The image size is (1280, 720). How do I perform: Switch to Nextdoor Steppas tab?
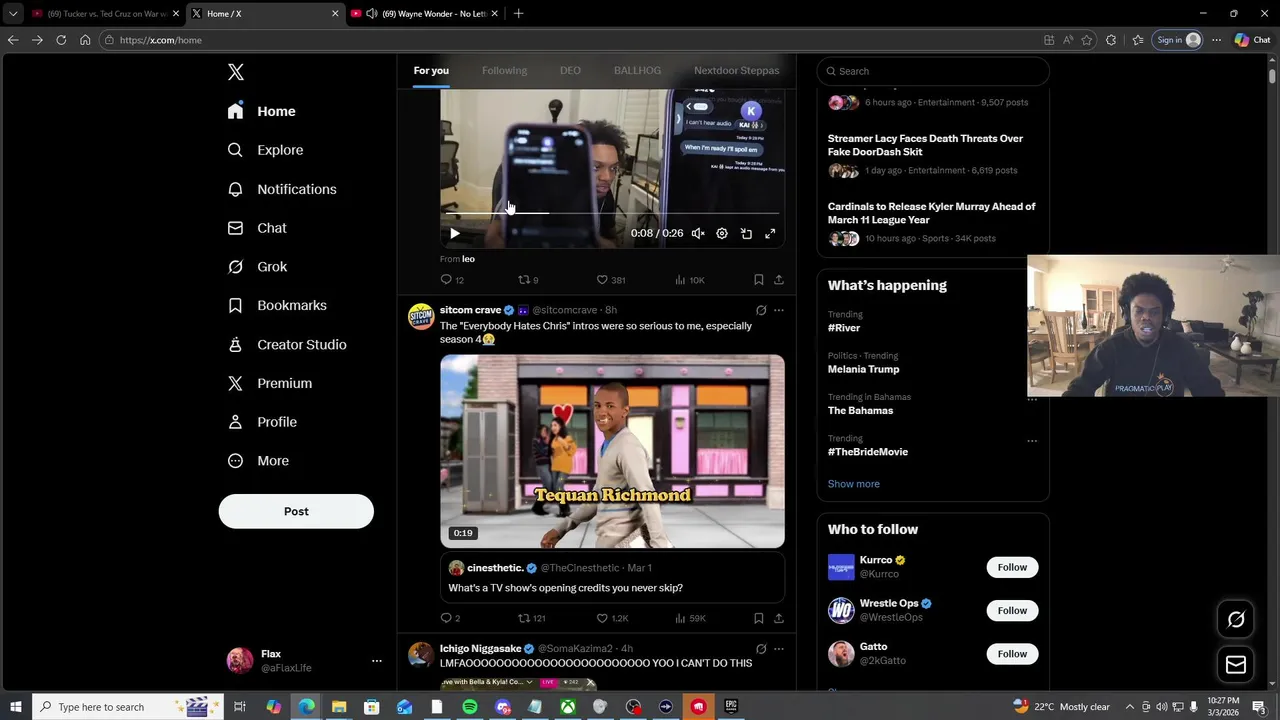(736, 70)
